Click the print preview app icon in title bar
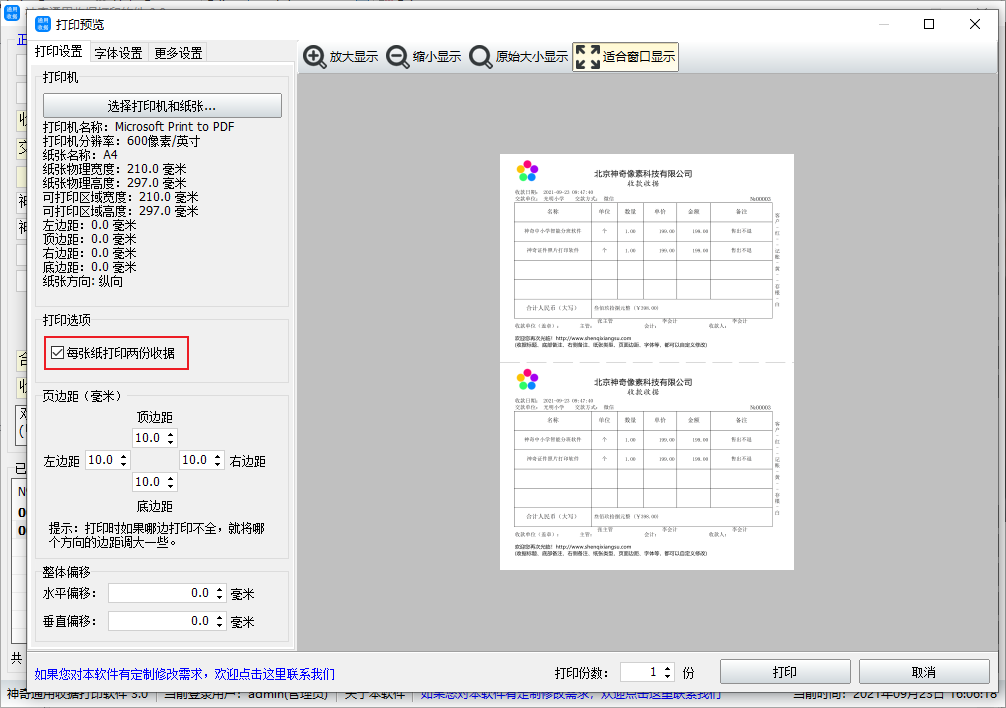 point(44,24)
